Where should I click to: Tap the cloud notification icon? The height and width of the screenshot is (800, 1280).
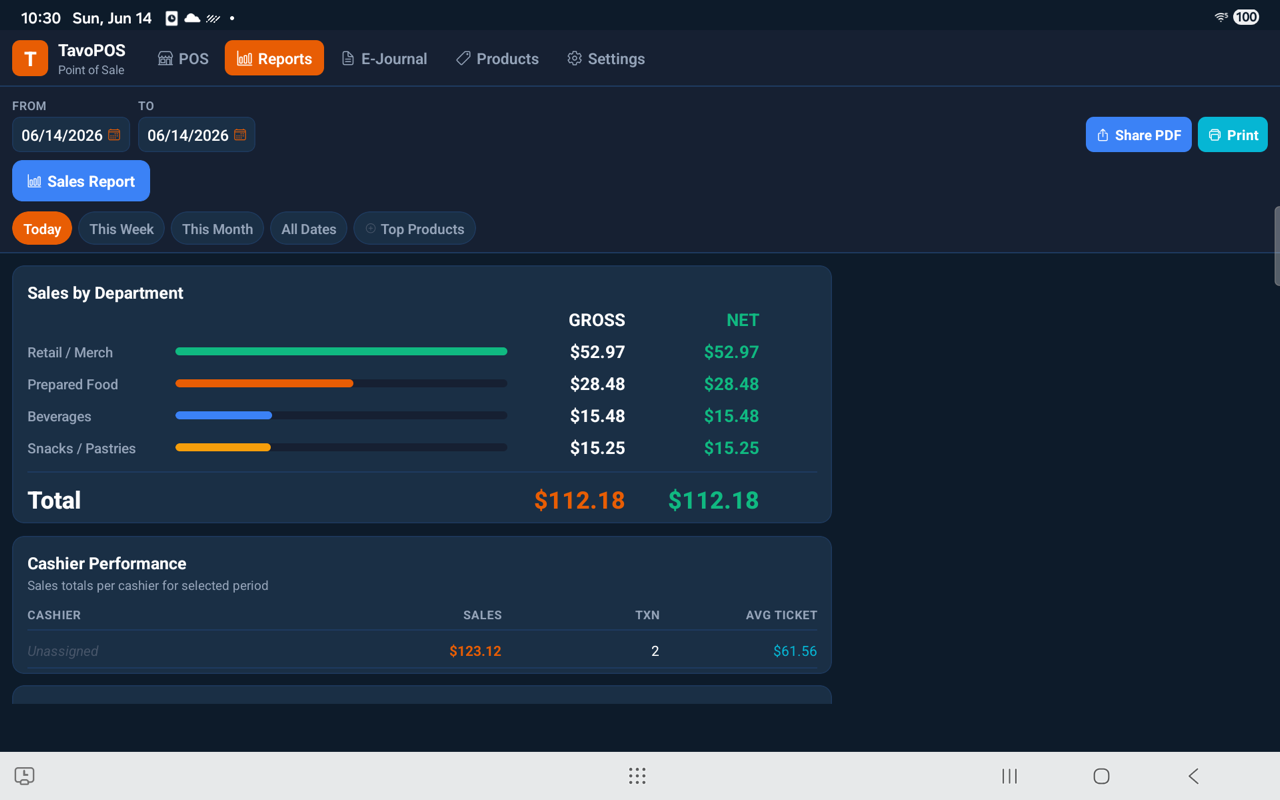[192, 18]
